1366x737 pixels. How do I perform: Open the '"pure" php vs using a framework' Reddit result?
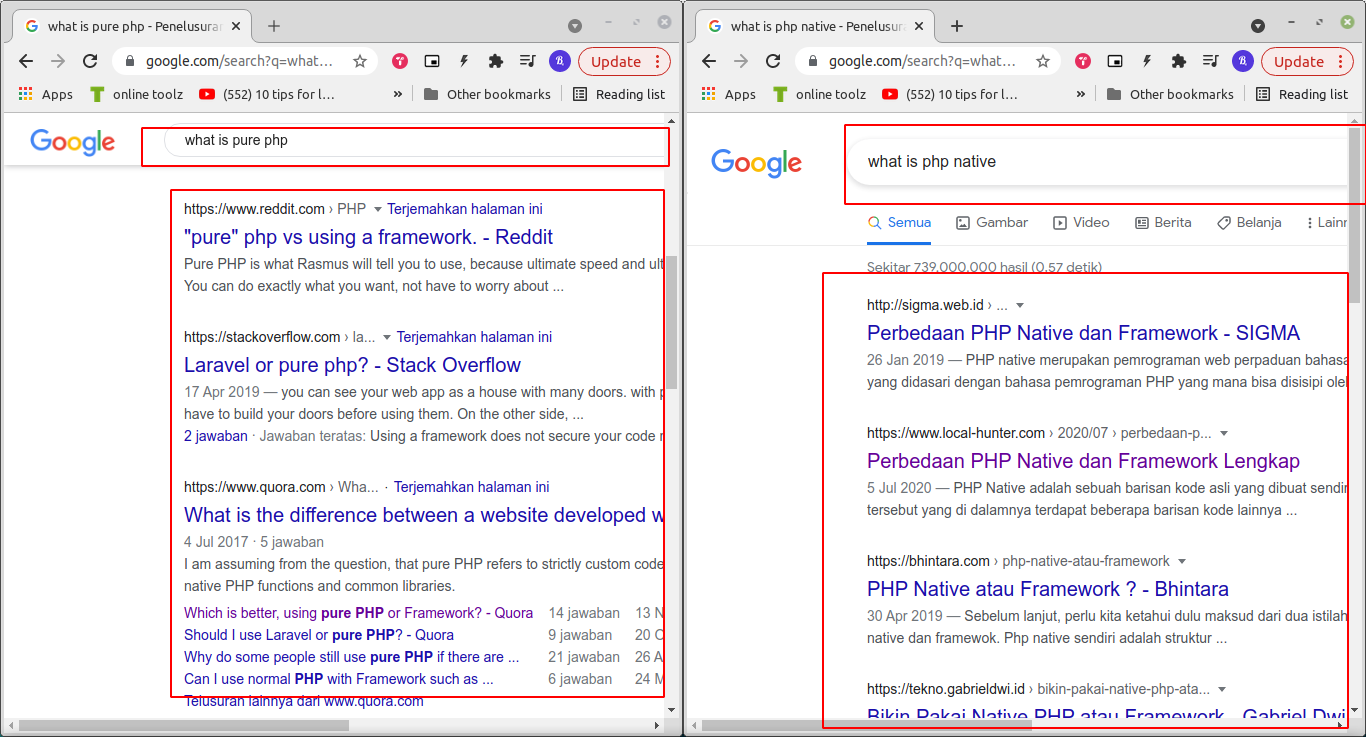pyautogui.click(x=368, y=237)
